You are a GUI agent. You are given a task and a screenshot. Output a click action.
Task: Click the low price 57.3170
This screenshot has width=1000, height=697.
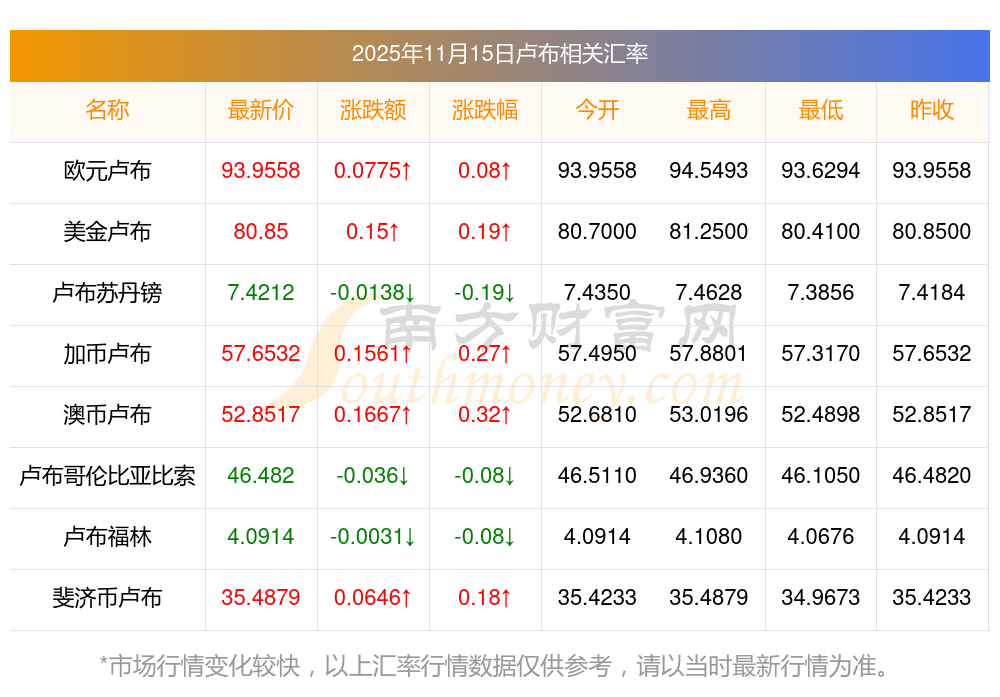coord(820,353)
